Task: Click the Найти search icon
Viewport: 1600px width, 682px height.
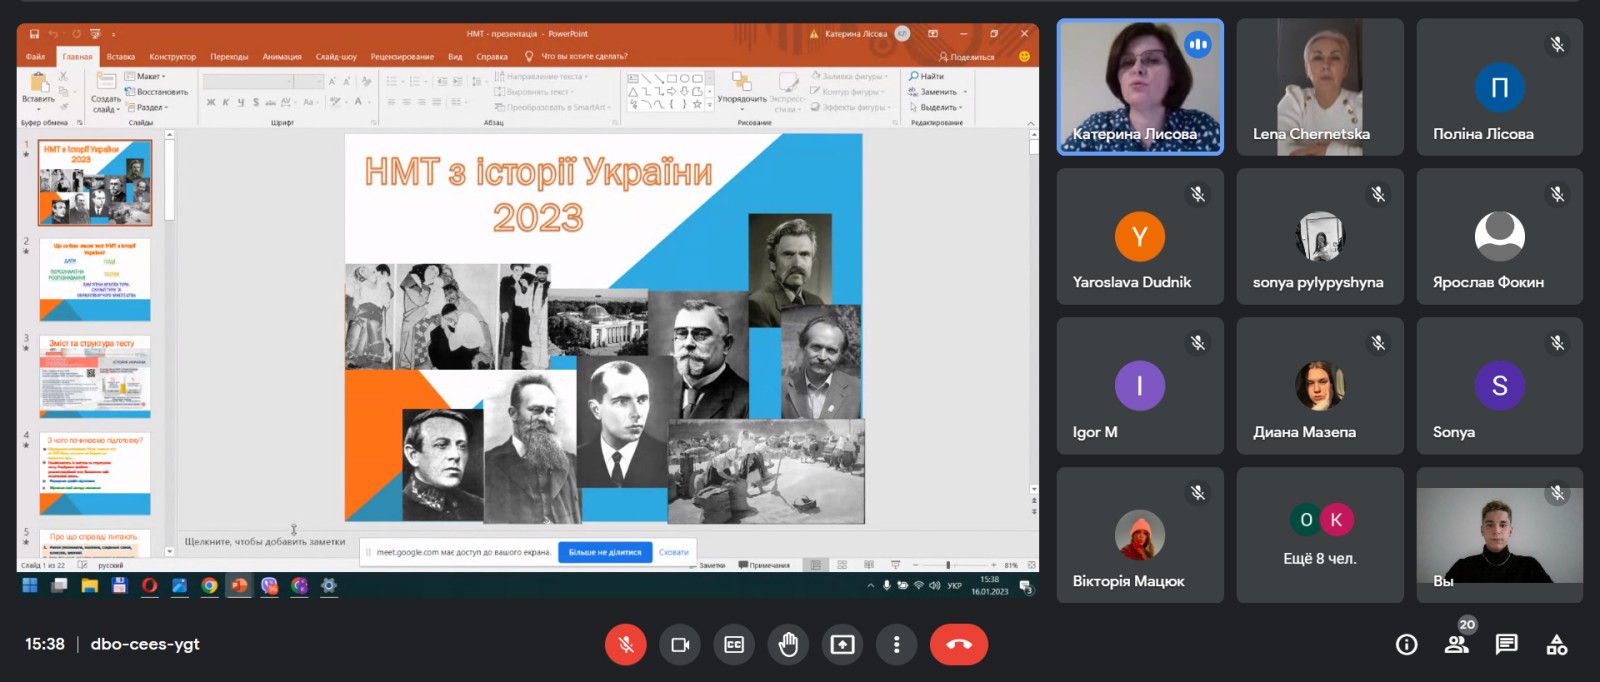Action: 914,76
